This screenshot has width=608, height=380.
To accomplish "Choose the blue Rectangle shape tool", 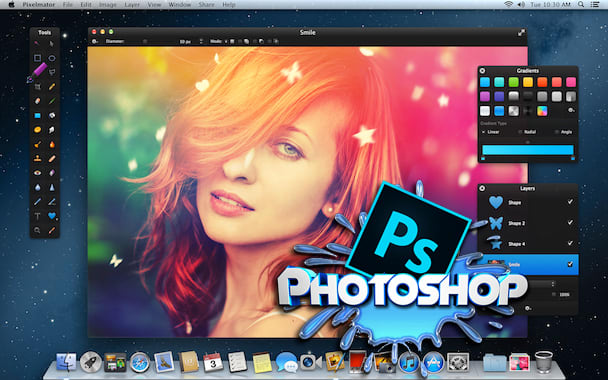I will pyautogui.click(x=37, y=116).
